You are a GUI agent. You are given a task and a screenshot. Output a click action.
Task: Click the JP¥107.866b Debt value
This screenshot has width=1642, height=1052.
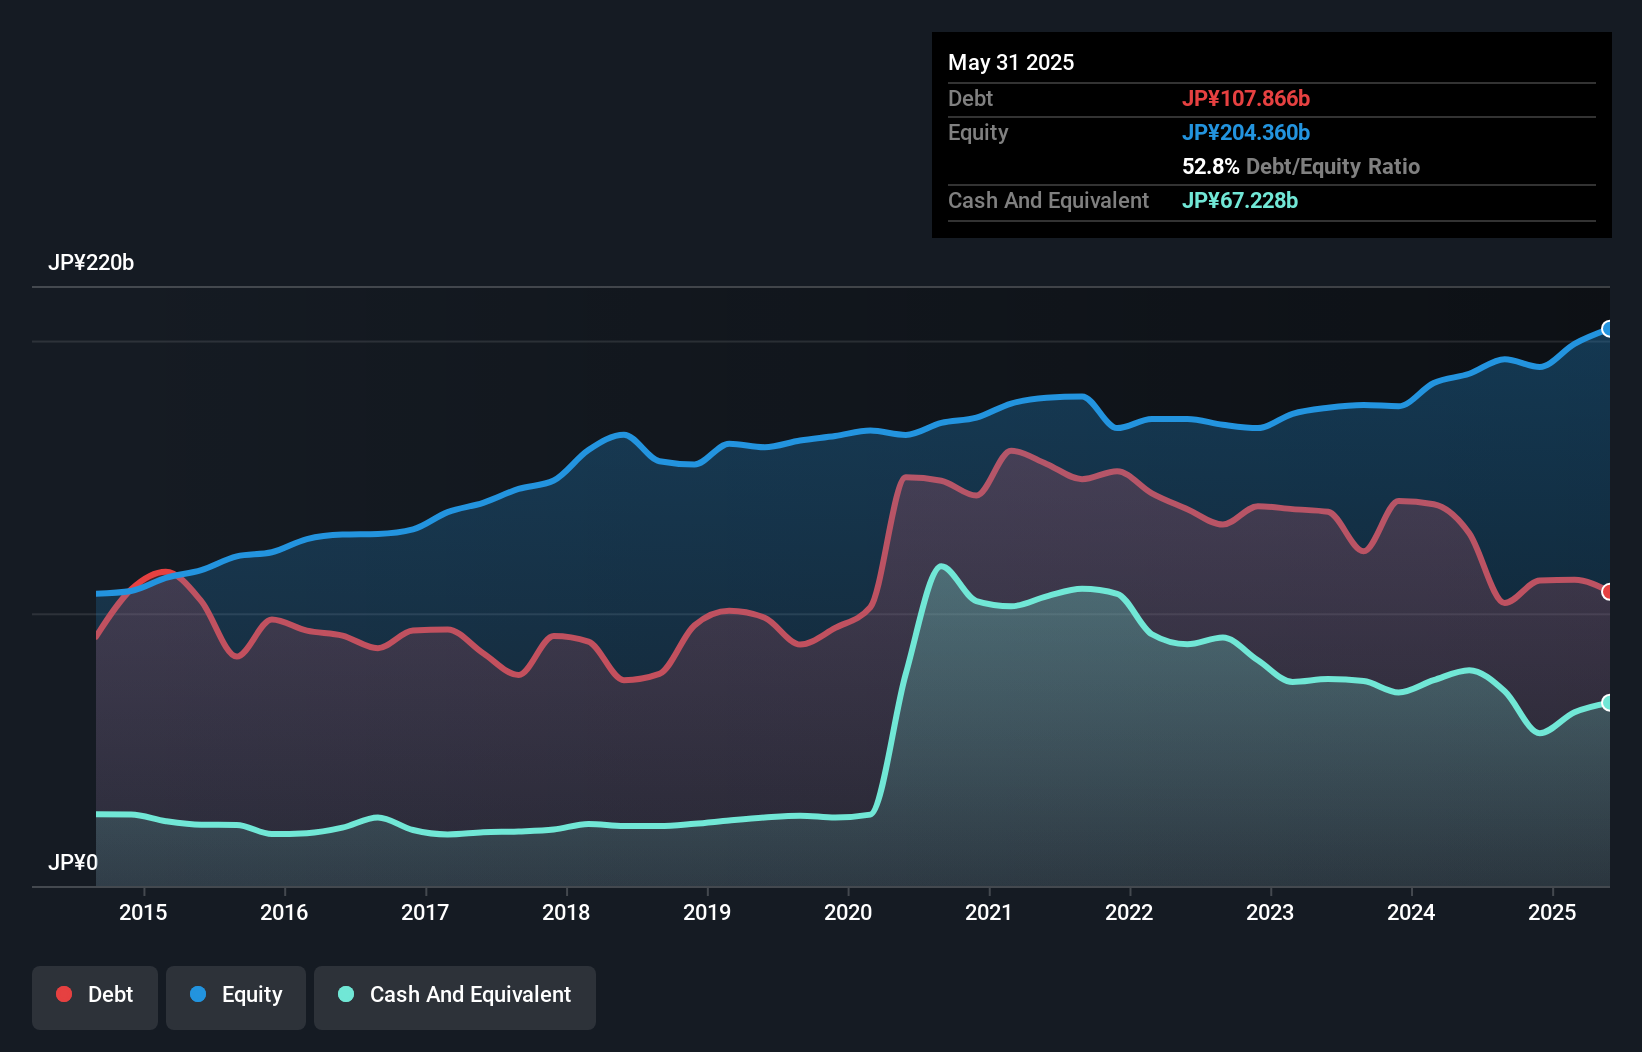(1248, 98)
